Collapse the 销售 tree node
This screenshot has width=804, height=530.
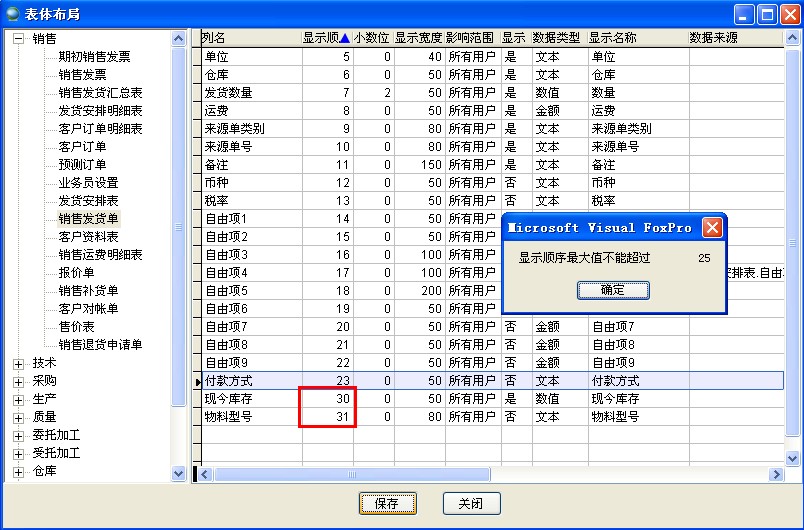18,39
